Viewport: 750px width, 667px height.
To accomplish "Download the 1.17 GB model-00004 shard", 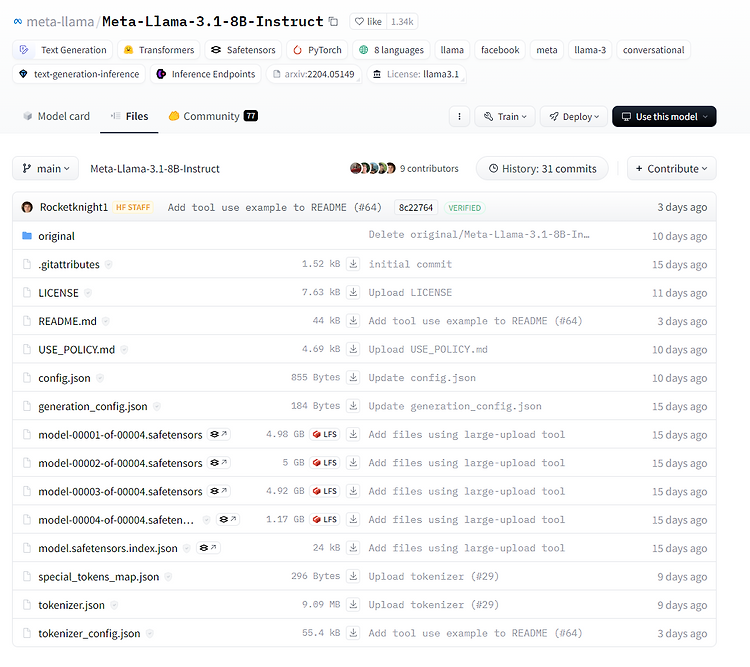I will (x=353, y=519).
